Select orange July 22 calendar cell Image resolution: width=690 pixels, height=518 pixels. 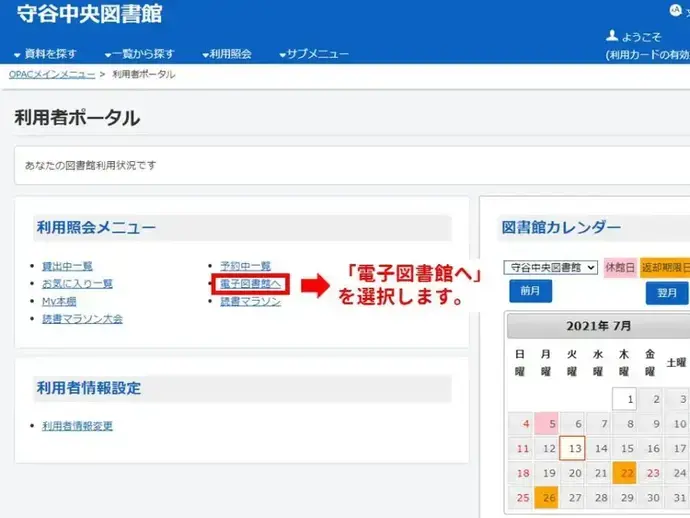click(624, 473)
